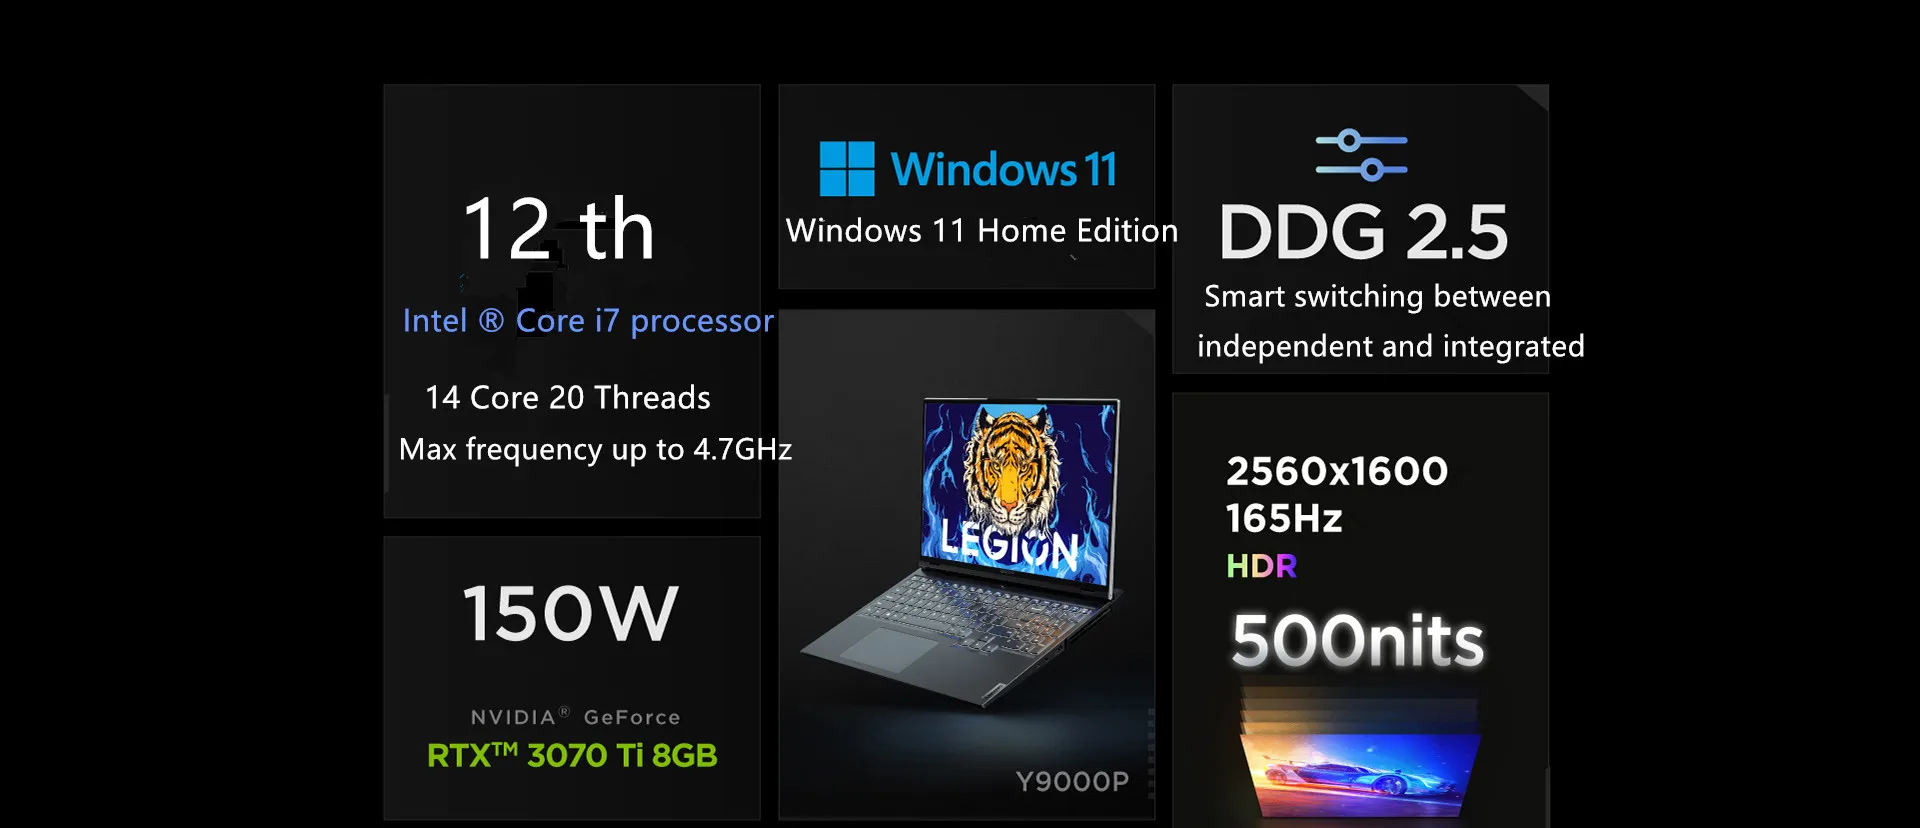Click the 2560x1600 resolution text

tap(1337, 471)
